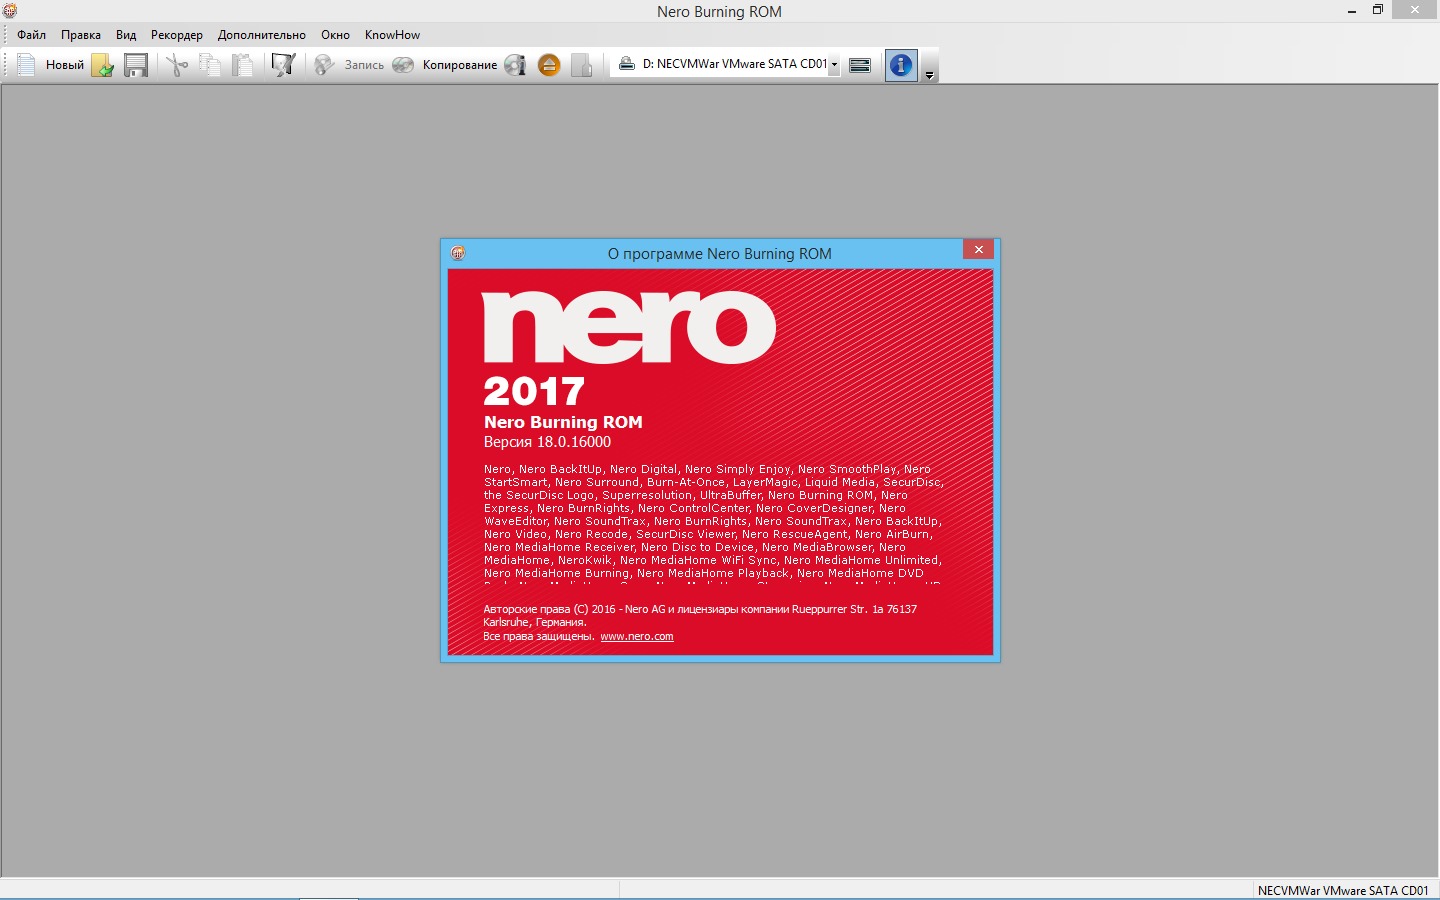The height and width of the screenshot is (900, 1440).
Task: Click the burn disc icon before Запись
Action: coord(324,65)
